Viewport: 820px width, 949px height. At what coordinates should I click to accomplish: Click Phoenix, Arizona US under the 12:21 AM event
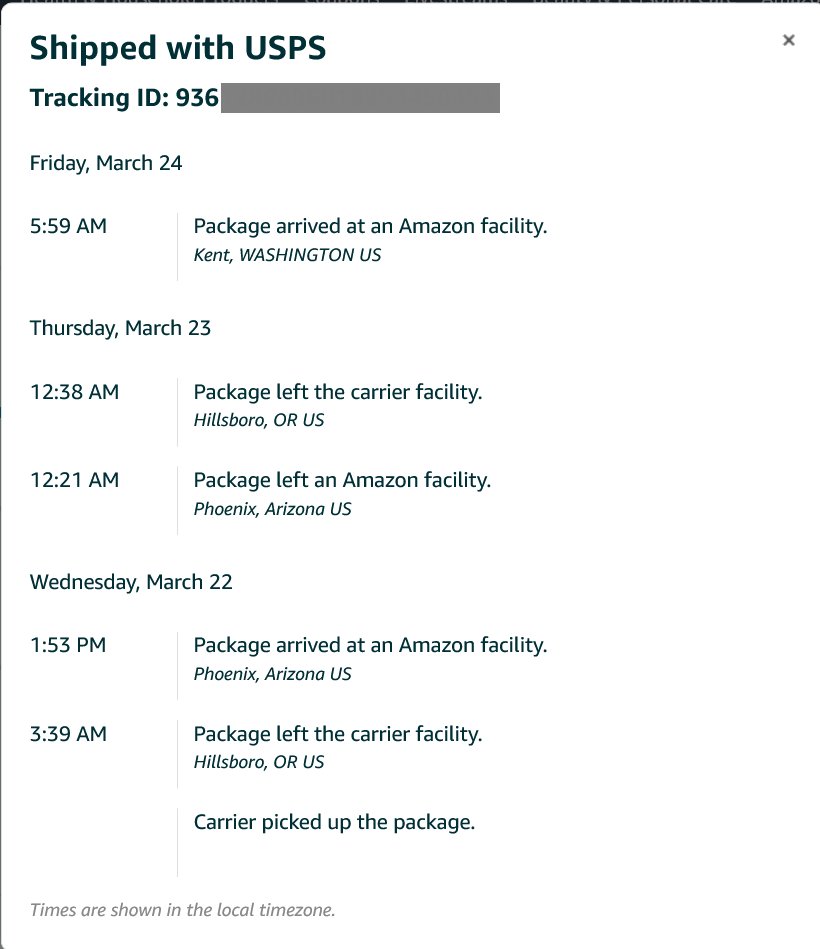point(272,509)
